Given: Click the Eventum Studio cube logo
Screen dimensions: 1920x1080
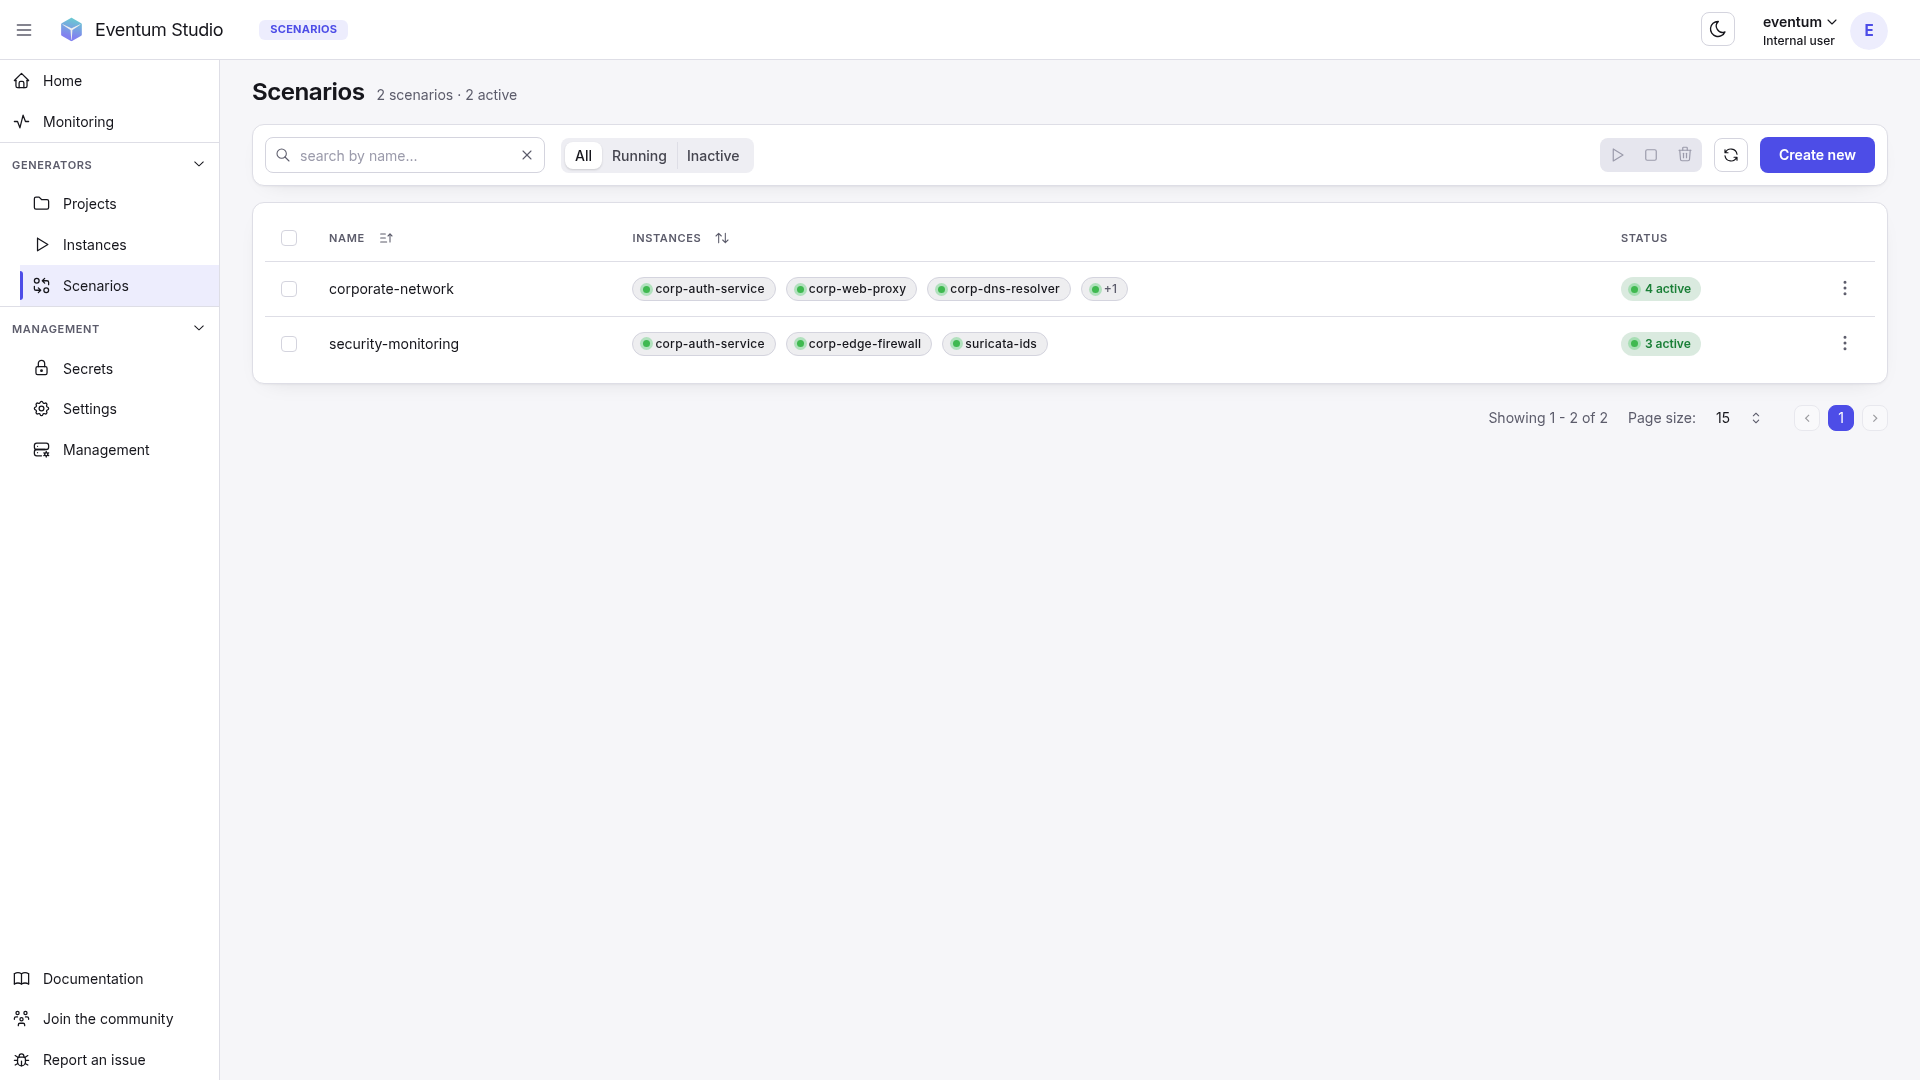Looking at the screenshot, I should [x=71, y=30].
